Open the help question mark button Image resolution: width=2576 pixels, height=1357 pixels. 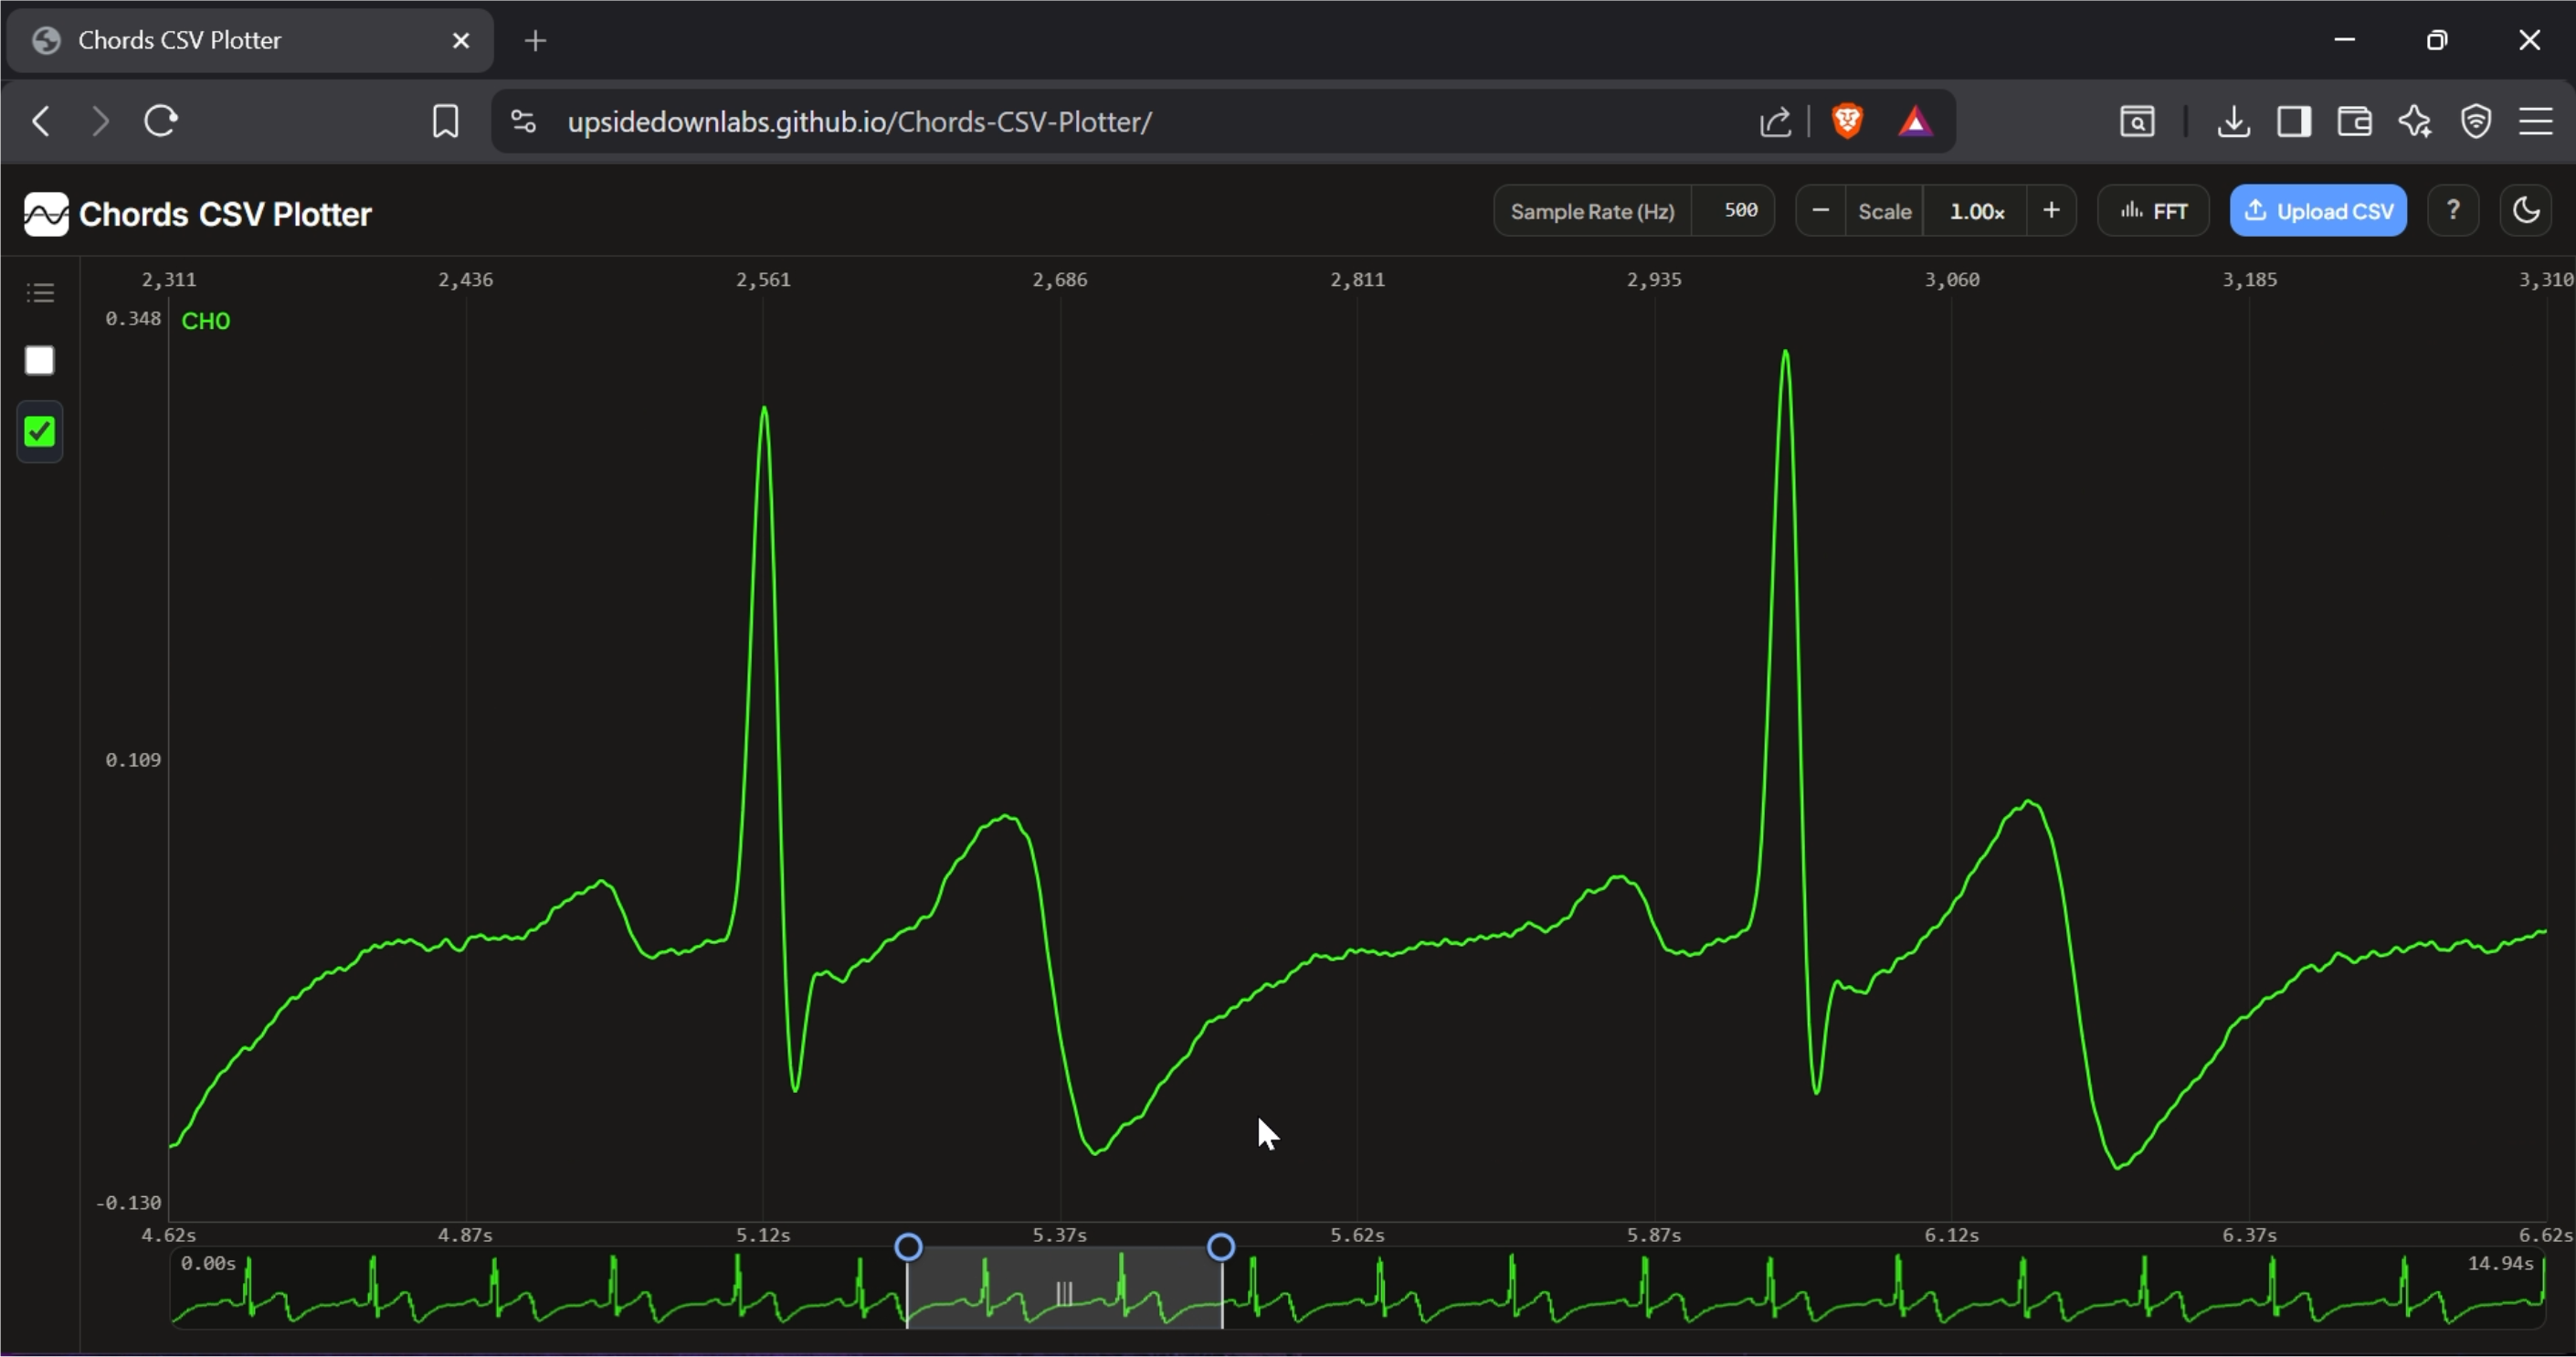pos(2453,211)
